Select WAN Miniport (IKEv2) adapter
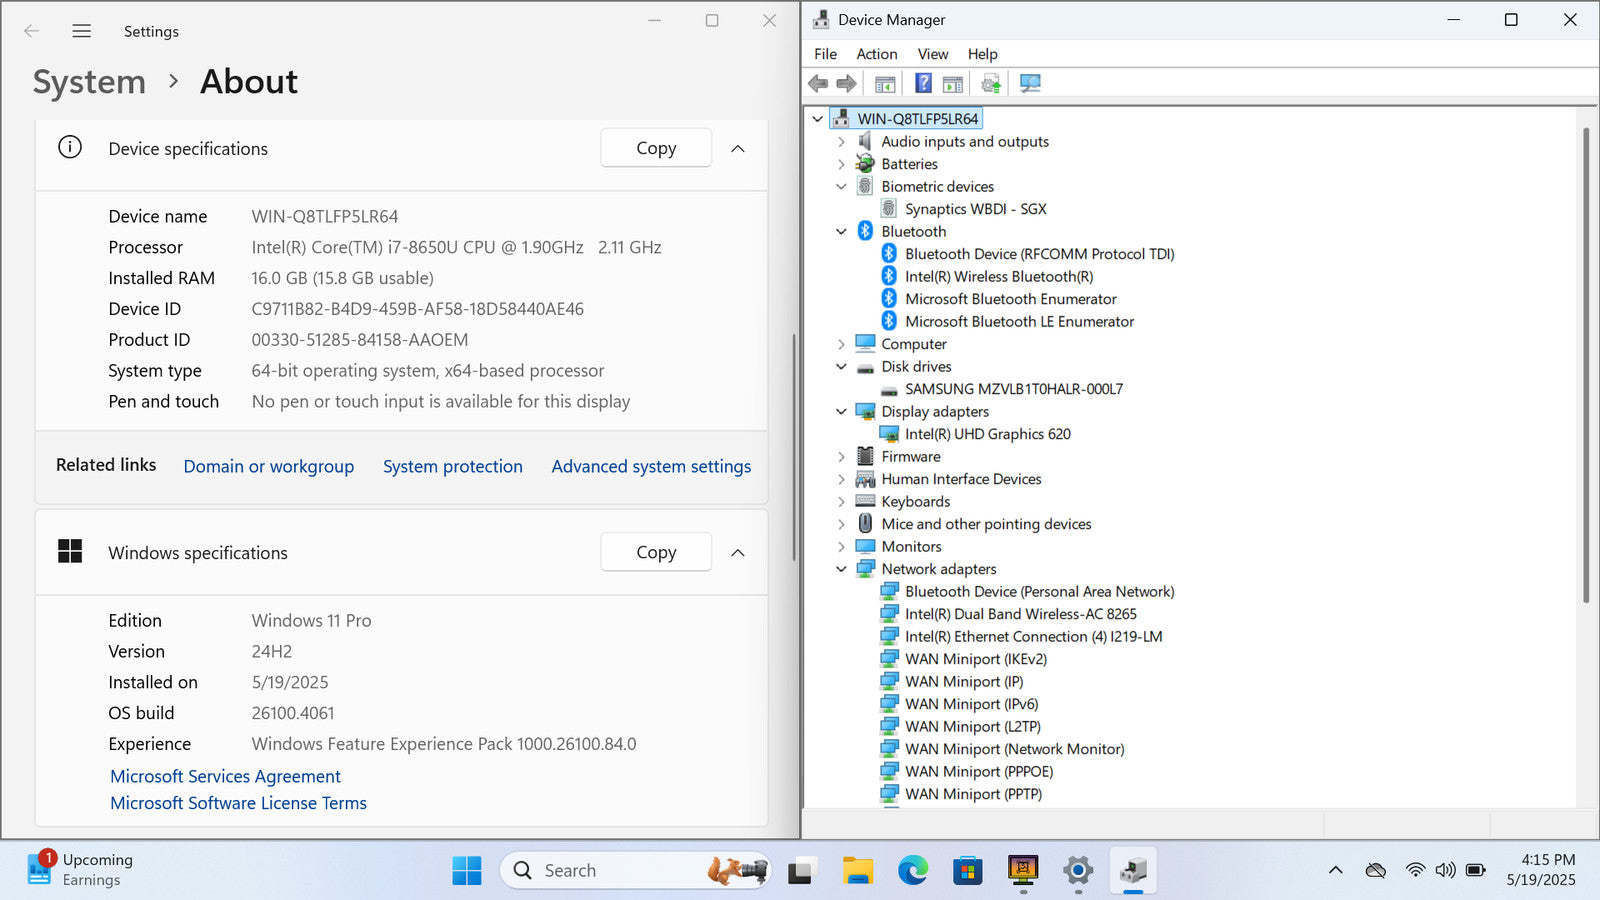 [x=976, y=659]
